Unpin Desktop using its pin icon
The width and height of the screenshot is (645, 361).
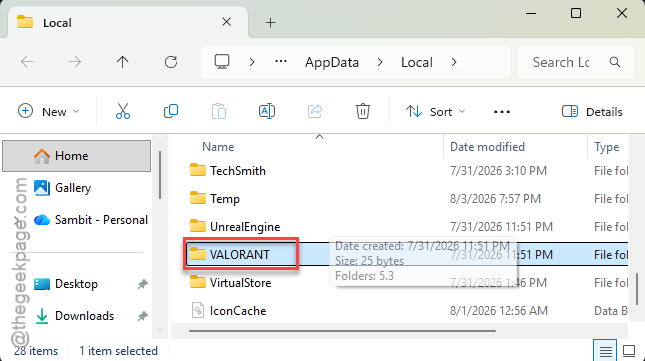[142, 284]
